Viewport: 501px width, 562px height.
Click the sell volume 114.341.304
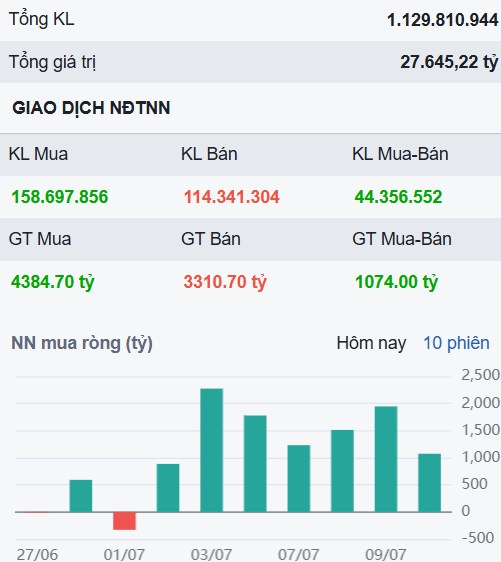(x=232, y=197)
